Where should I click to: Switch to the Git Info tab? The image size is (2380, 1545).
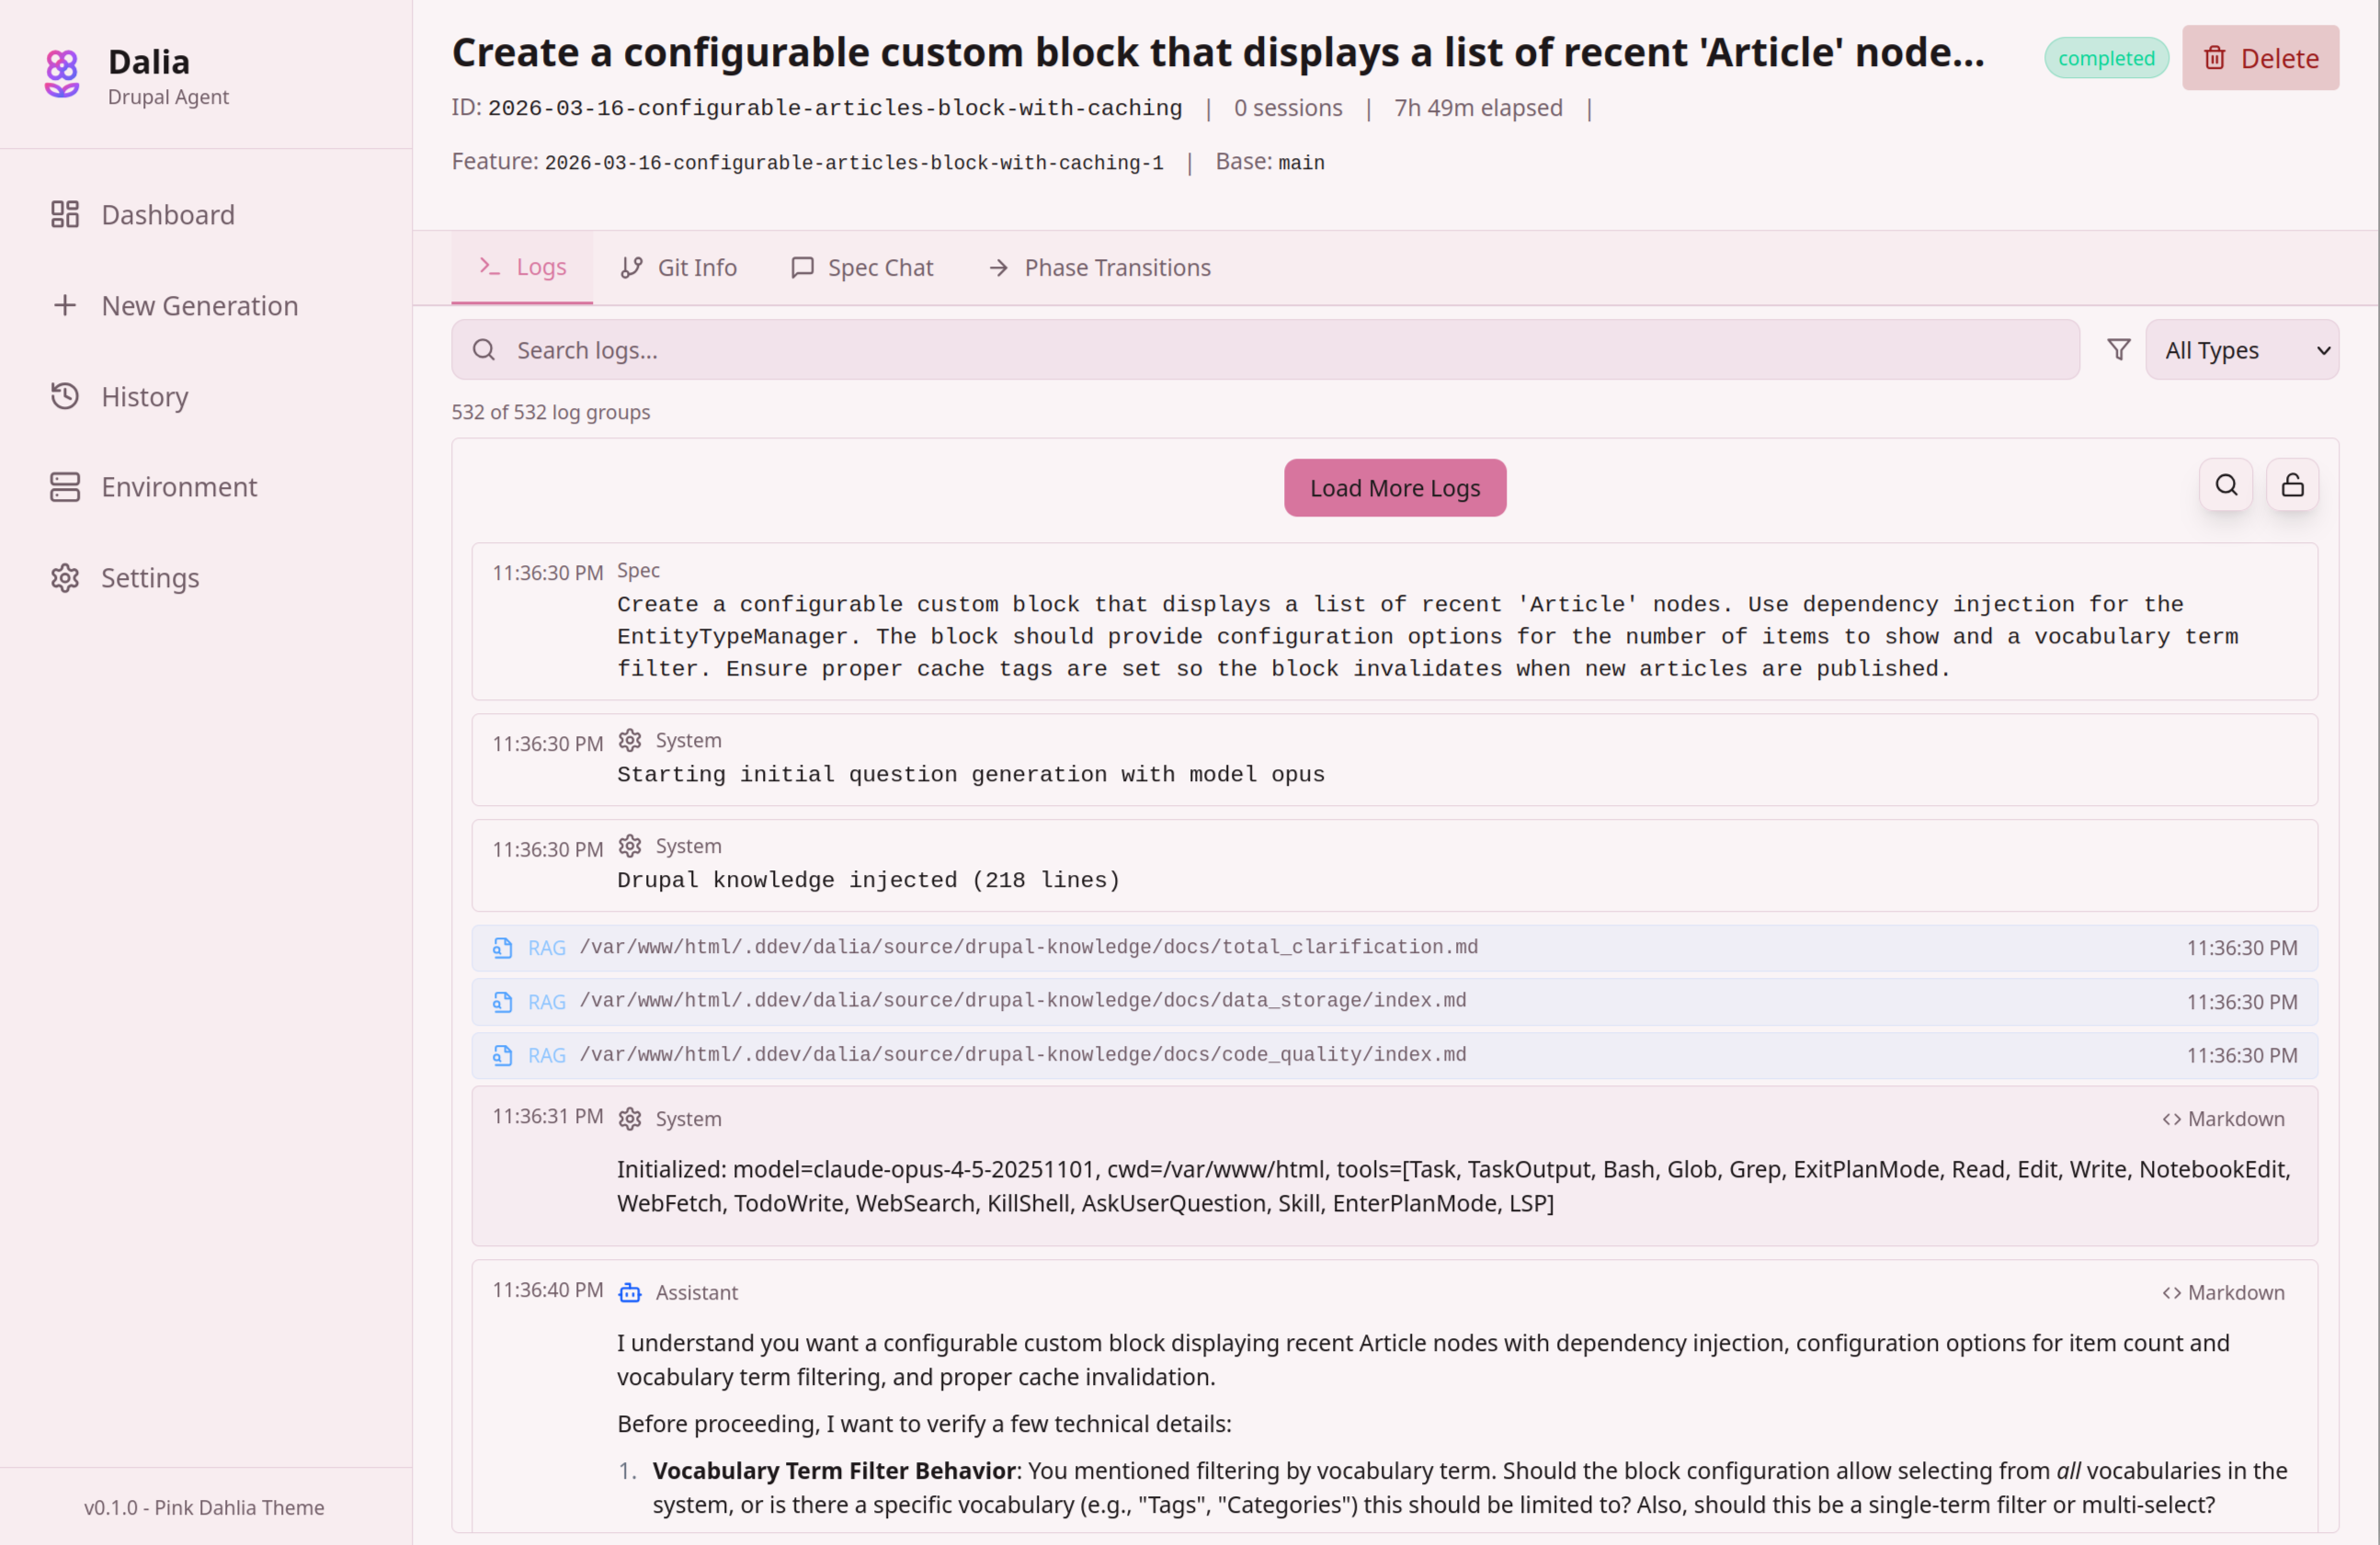678,267
